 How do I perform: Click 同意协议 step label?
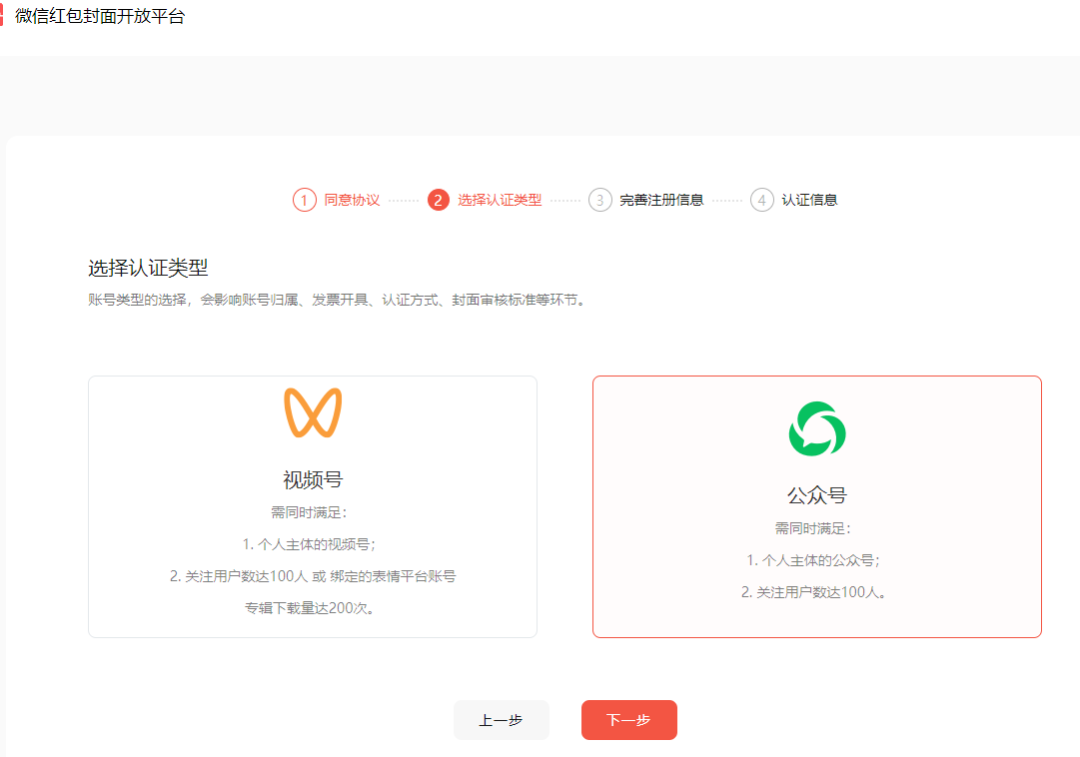pyautogui.click(x=352, y=200)
